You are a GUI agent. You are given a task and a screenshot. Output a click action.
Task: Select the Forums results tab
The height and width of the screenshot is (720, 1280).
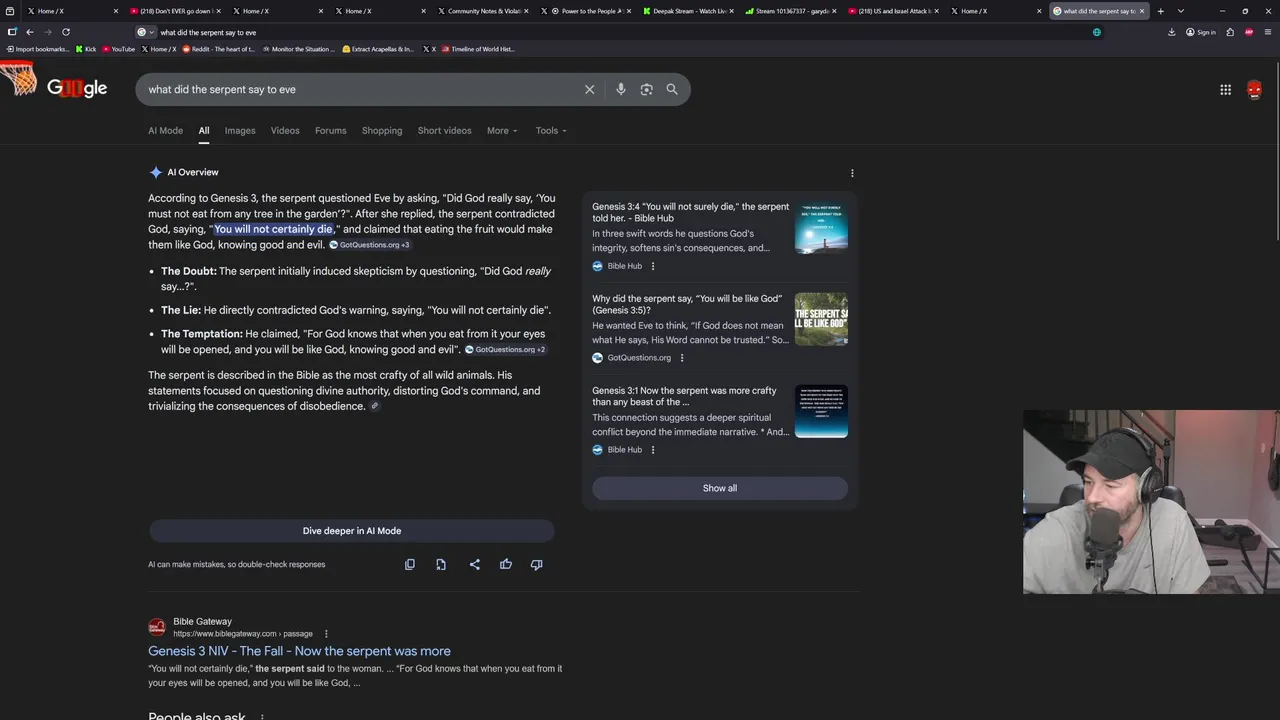click(x=331, y=131)
